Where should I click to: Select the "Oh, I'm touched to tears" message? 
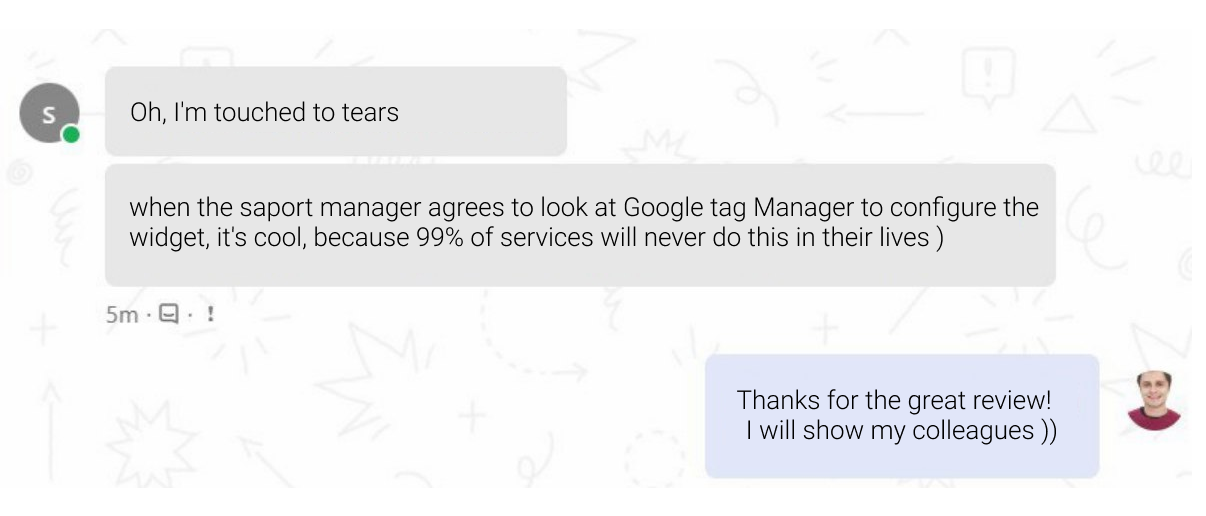click(x=336, y=111)
